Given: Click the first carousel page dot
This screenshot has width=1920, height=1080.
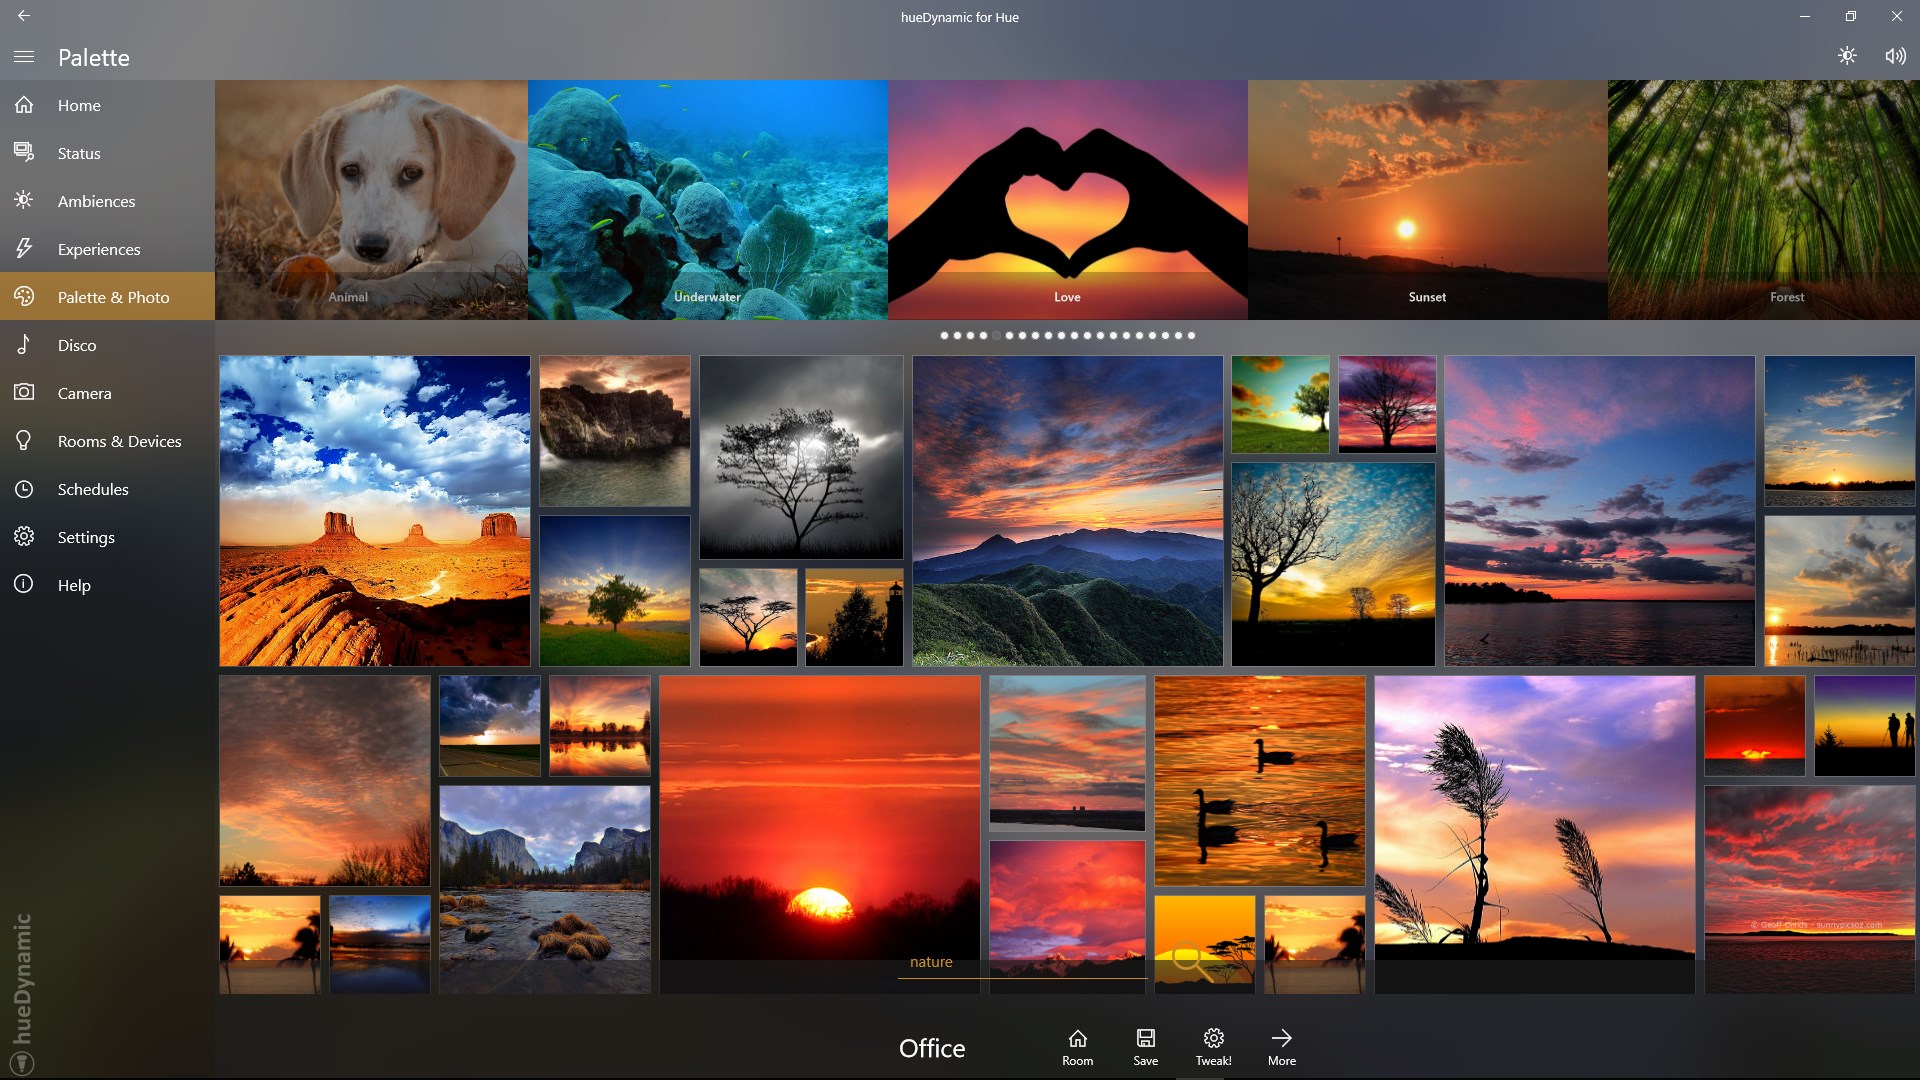Looking at the screenshot, I should click(944, 335).
